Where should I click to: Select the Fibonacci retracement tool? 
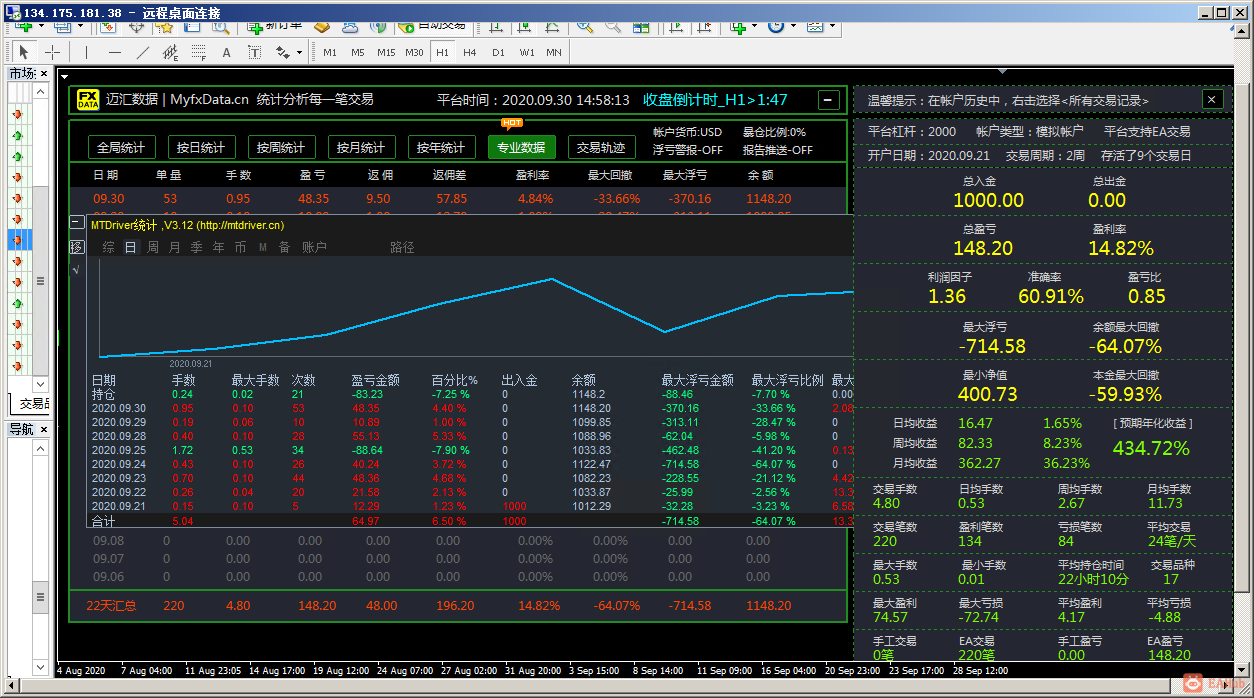[x=199, y=52]
